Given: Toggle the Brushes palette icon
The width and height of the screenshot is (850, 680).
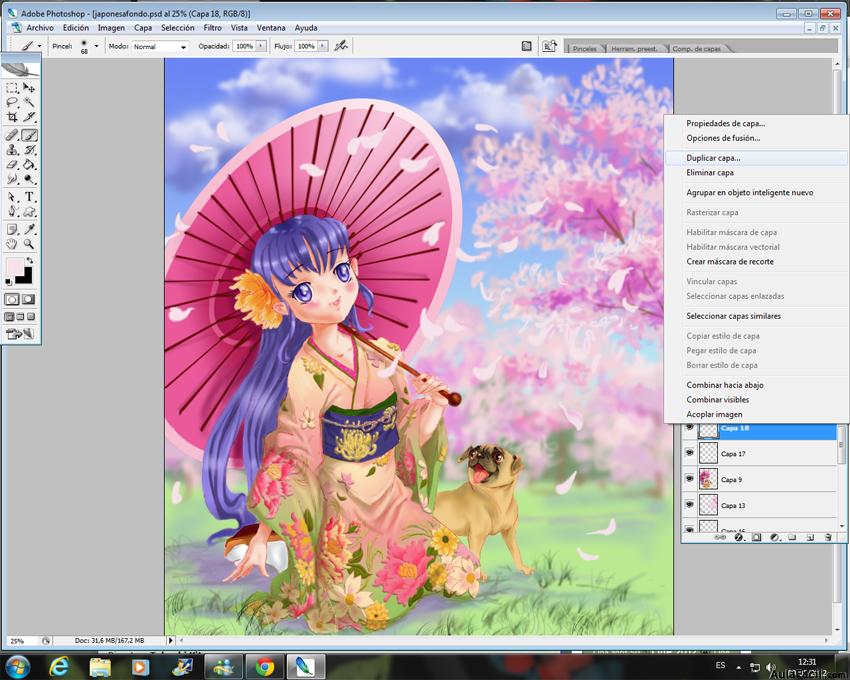Looking at the screenshot, I should 526,46.
